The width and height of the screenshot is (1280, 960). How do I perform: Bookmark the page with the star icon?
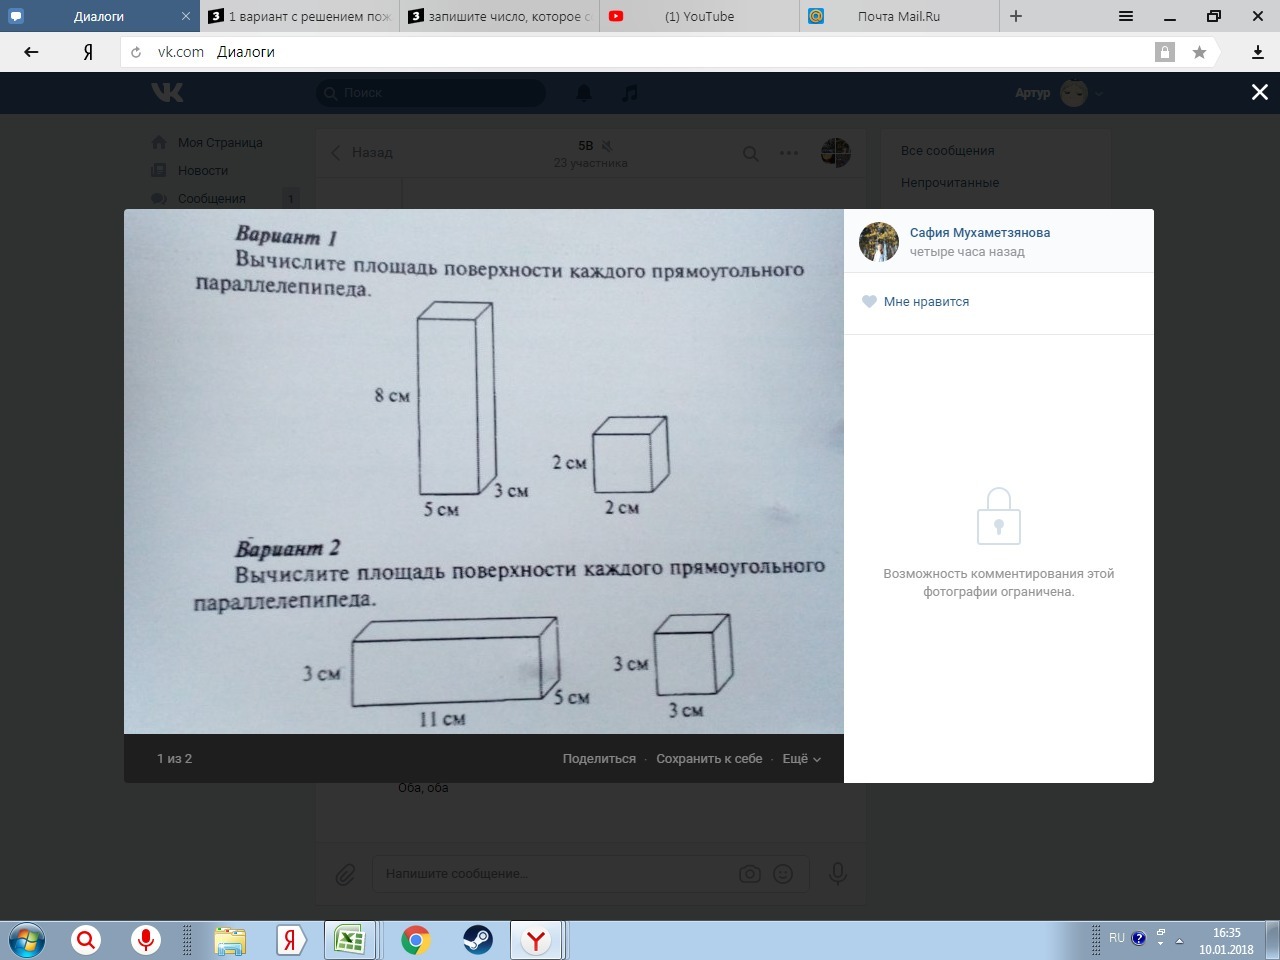point(1199,52)
